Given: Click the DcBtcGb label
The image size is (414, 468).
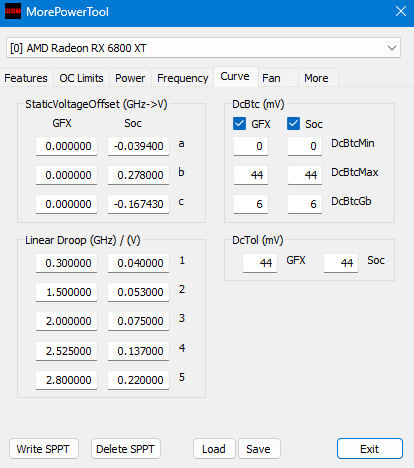Looking at the screenshot, I should pos(351,201).
